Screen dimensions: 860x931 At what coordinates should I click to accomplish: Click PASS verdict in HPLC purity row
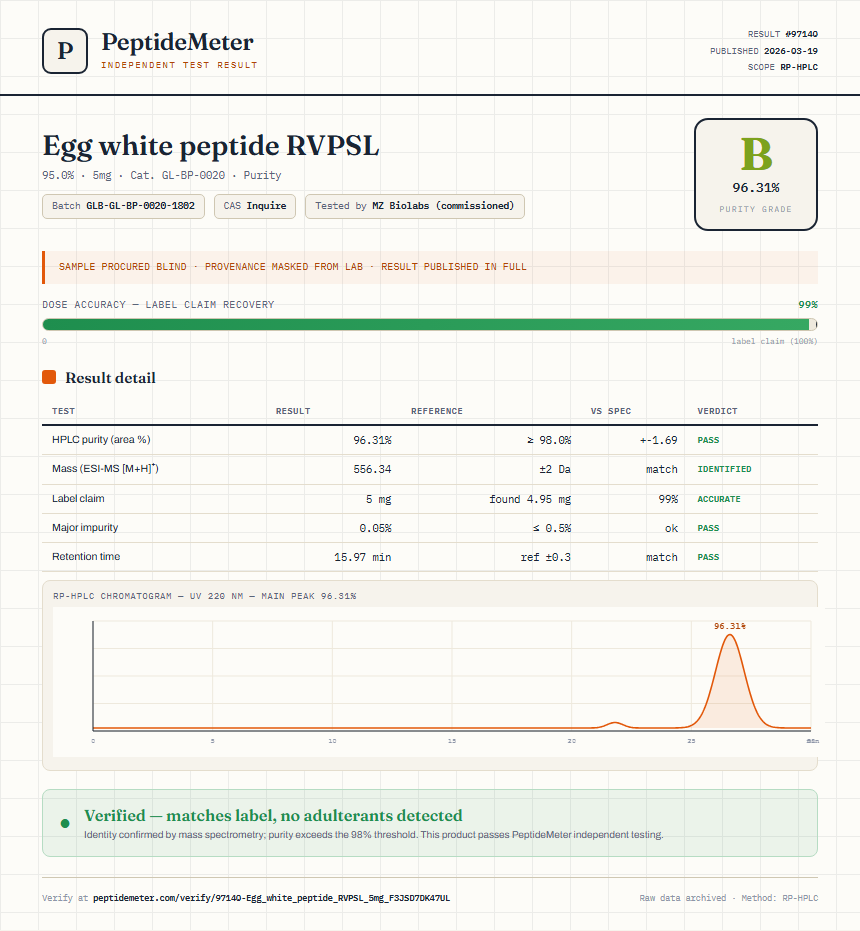708,440
